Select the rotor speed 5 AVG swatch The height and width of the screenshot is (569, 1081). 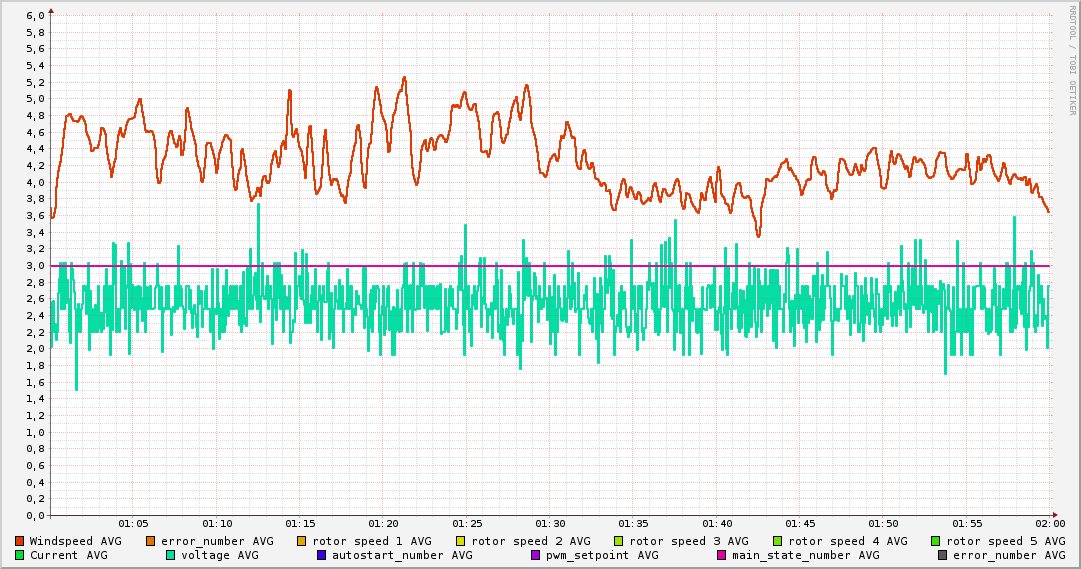936,541
